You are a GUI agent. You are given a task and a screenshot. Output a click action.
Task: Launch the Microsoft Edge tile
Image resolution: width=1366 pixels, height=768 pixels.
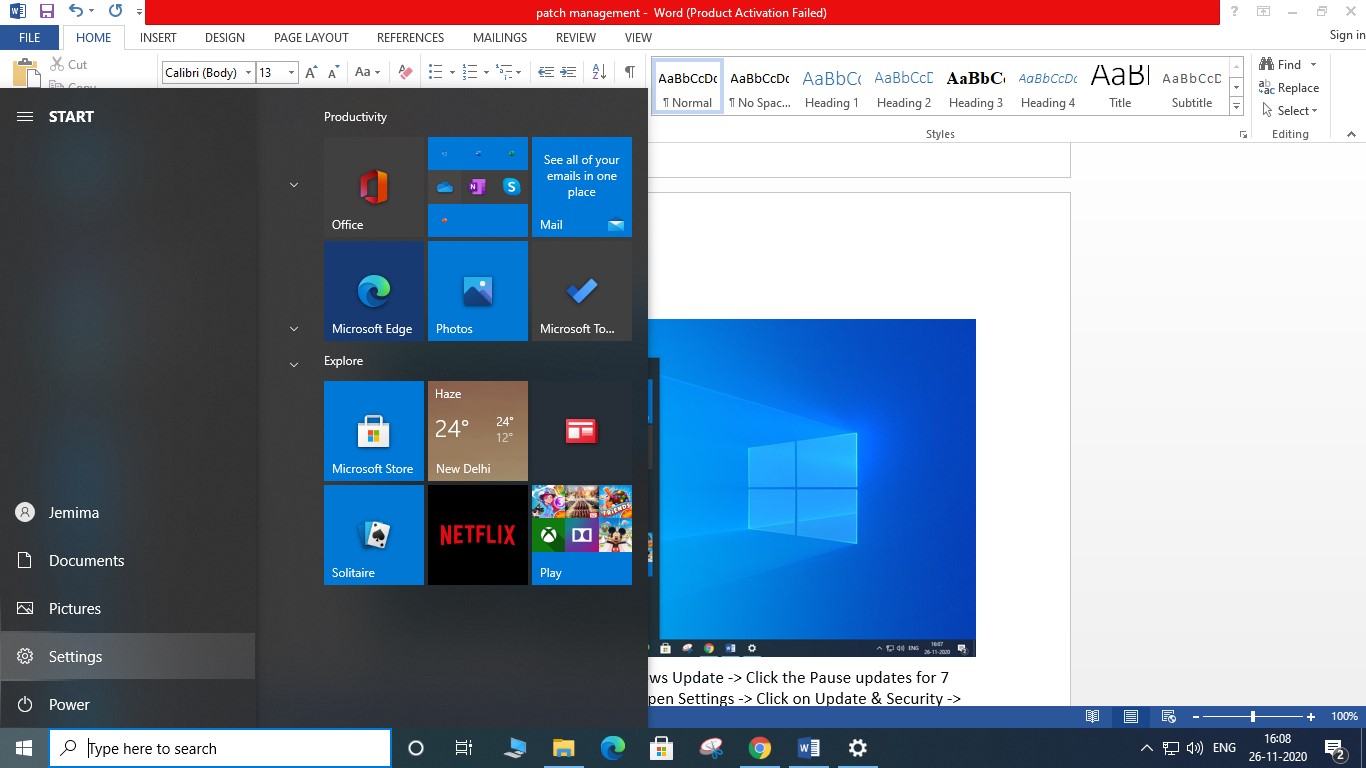(374, 291)
